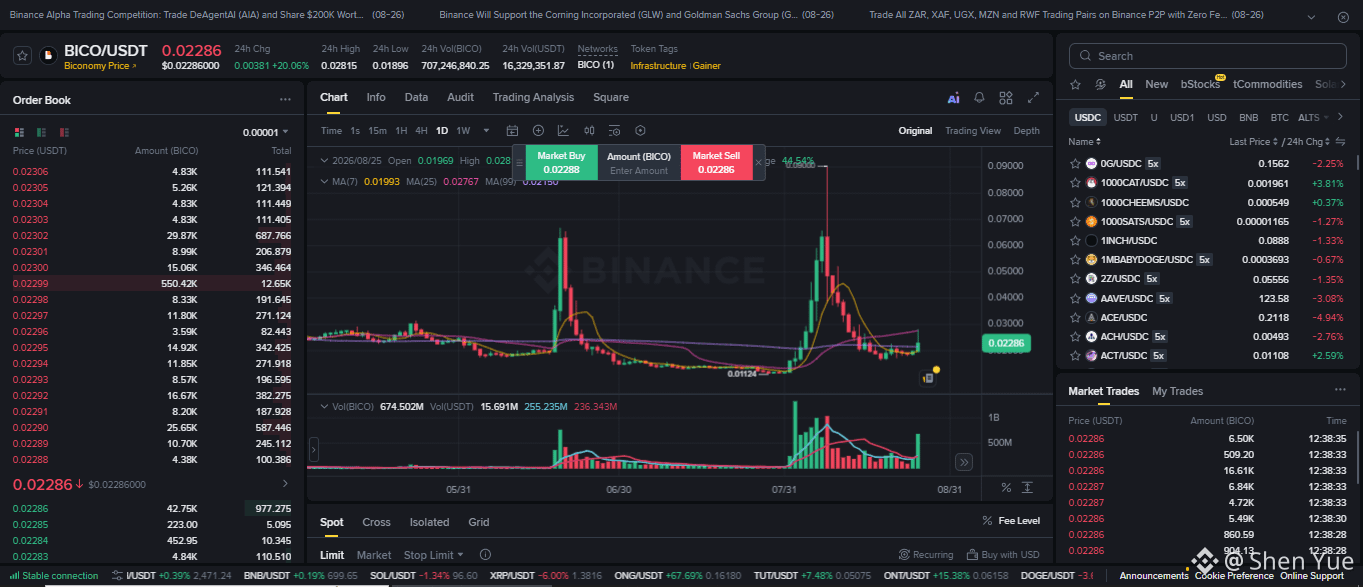Open the Fee Level link
The image size is (1363, 587).
1011,521
